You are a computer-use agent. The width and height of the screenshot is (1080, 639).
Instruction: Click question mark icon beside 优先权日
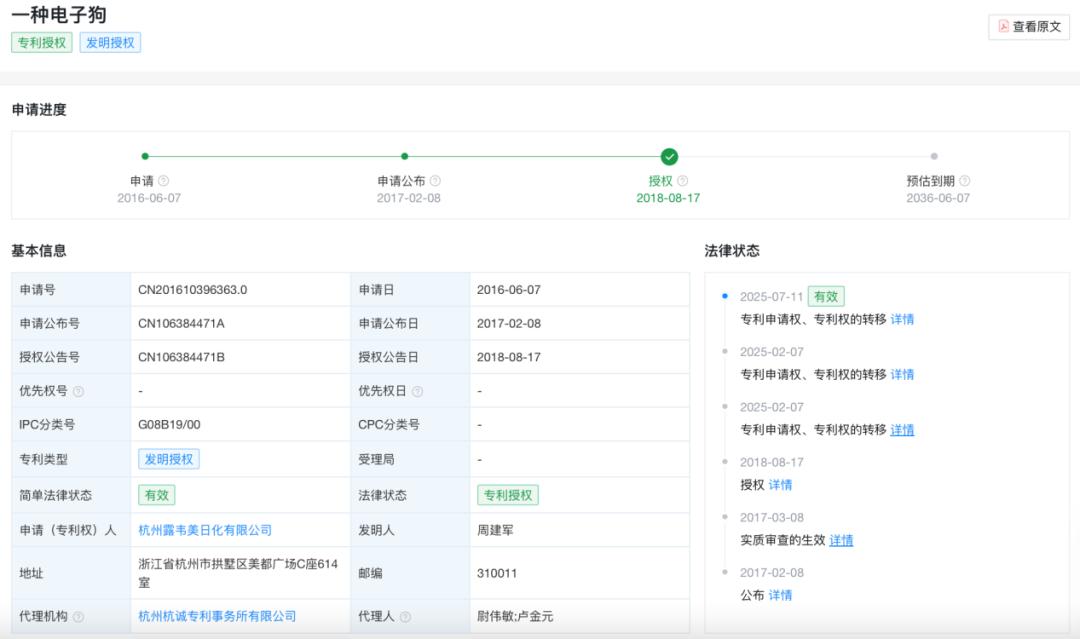point(417,392)
